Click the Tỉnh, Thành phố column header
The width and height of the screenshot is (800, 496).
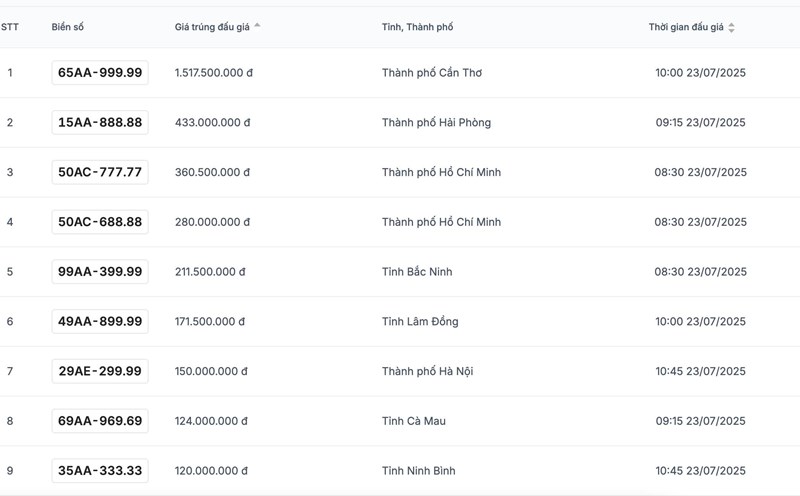(417, 27)
